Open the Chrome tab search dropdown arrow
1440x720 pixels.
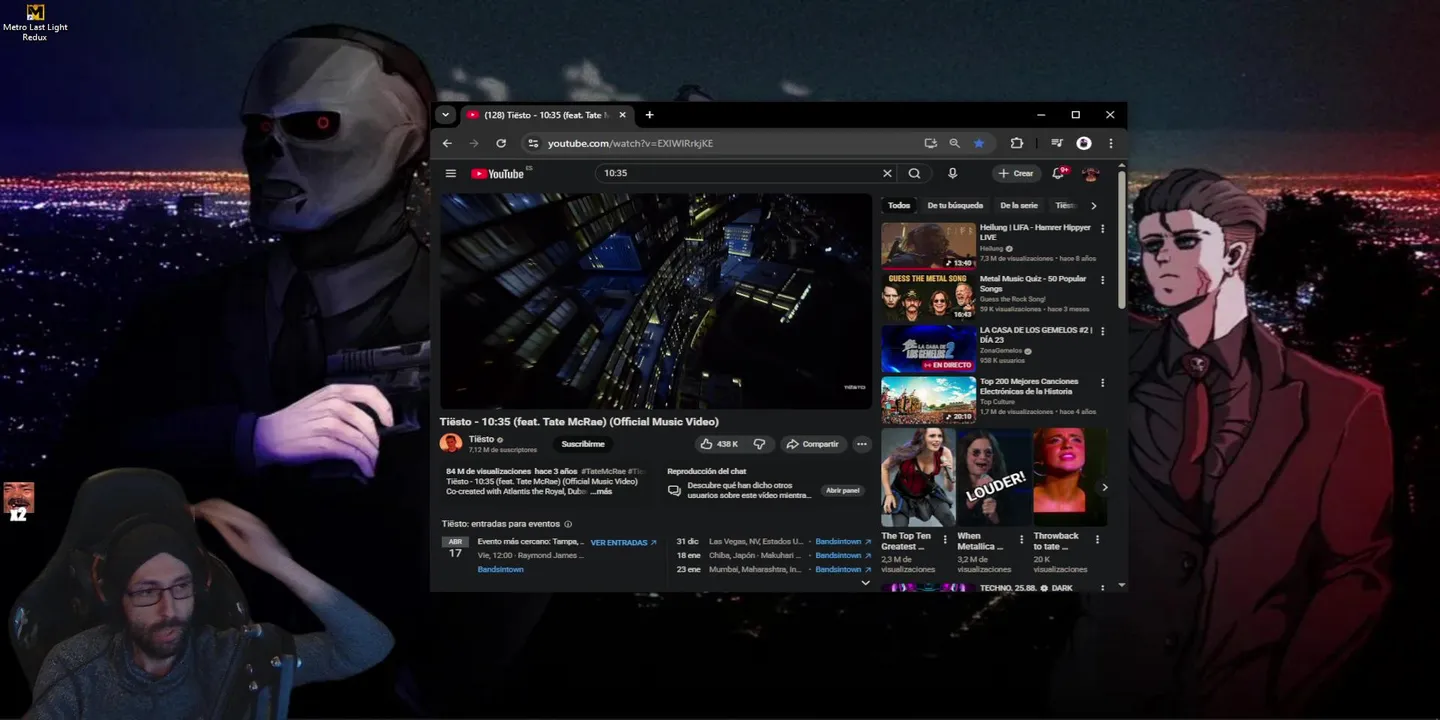click(446, 115)
